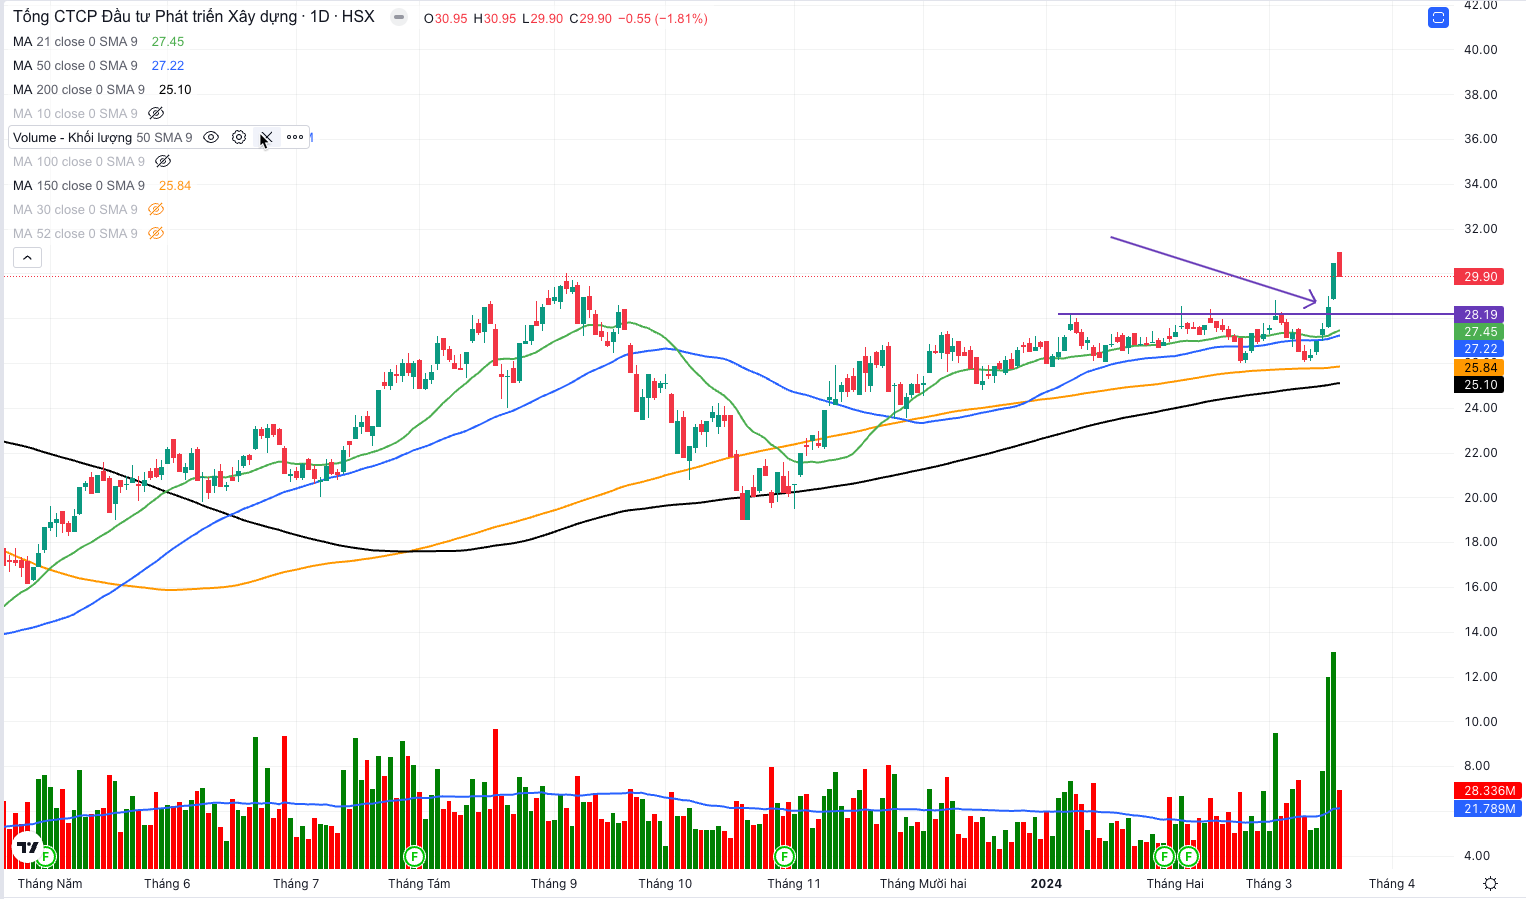Click the red 28.336M volume label

click(1488, 790)
